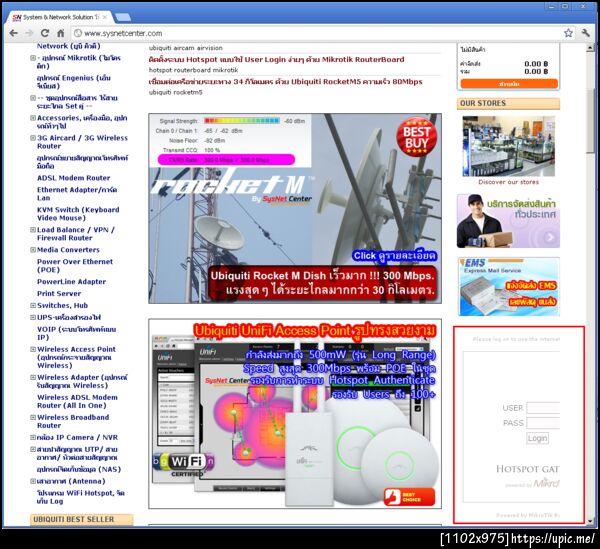
Task: Open Wireless ADSL Modem Router (All In One)
Action: coord(77,401)
